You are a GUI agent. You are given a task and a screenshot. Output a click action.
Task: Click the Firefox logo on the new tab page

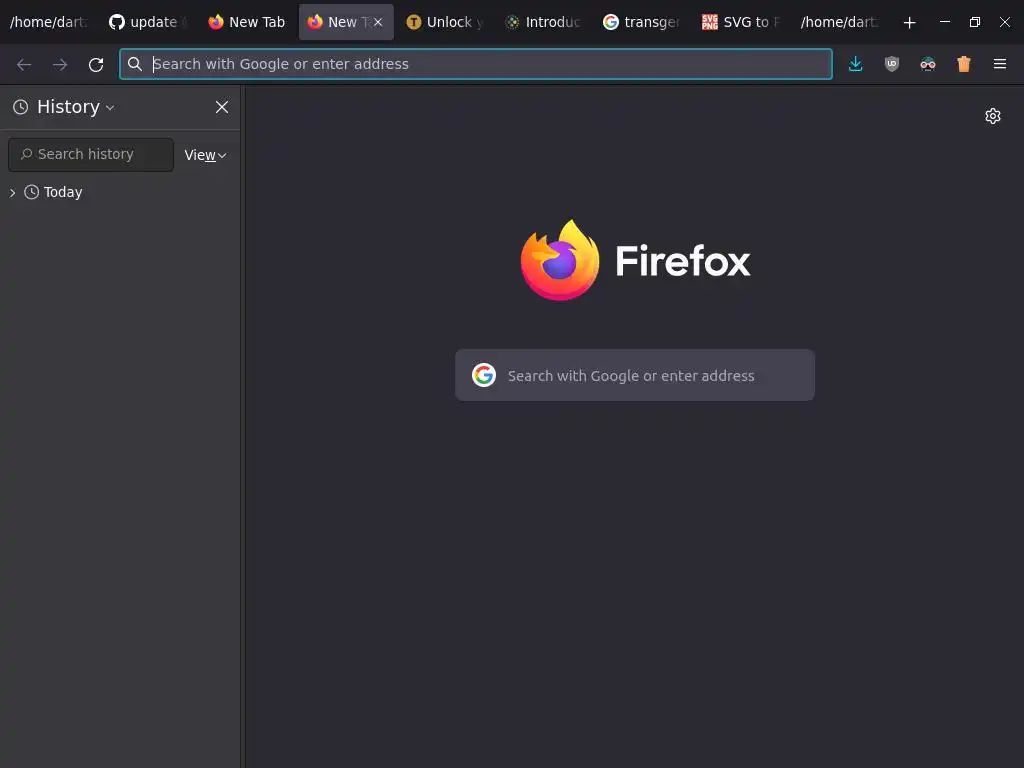[560, 260]
